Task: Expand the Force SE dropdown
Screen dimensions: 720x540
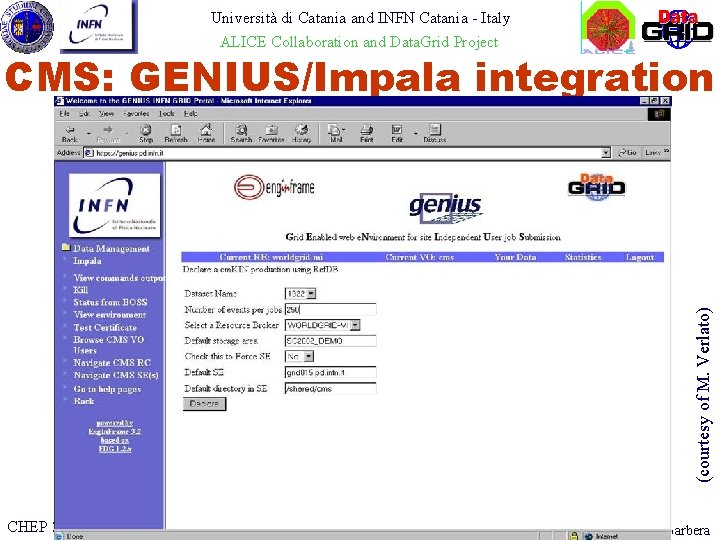Action: (x=309, y=356)
